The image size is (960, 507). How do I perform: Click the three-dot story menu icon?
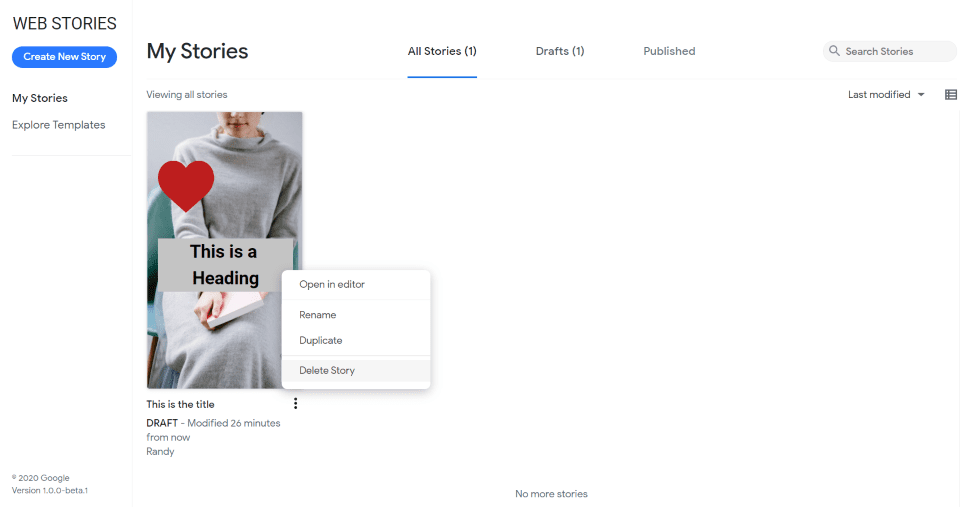[295, 404]
